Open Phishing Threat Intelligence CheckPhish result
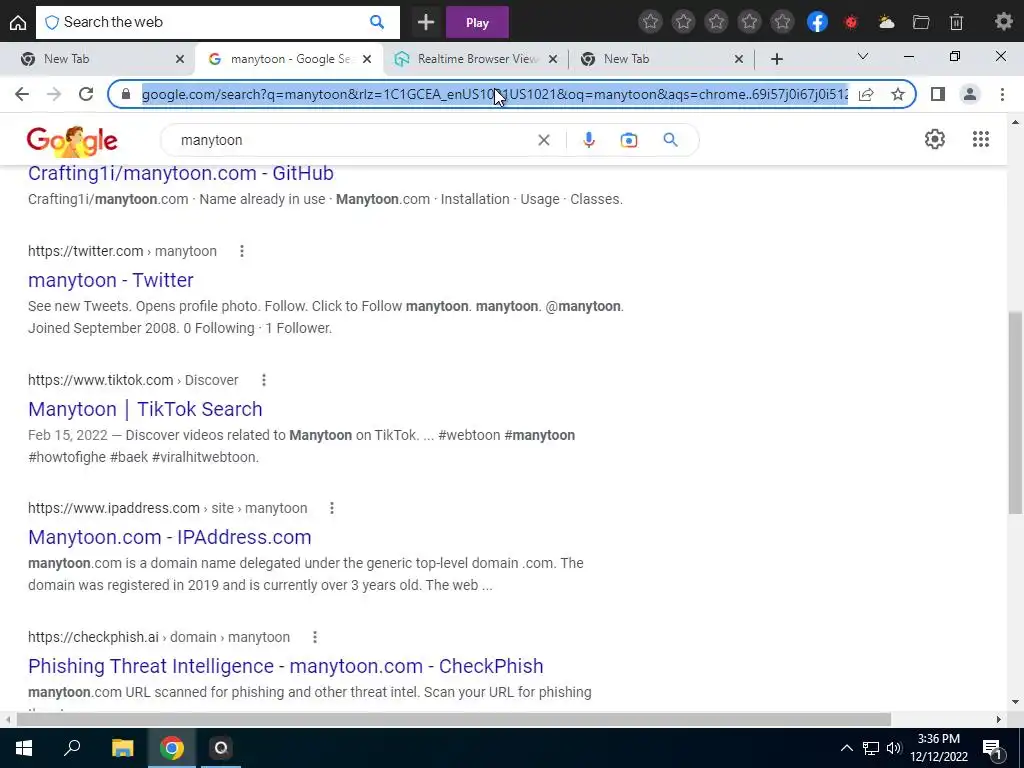1024x768 pixels. click(x=285, y=666)
